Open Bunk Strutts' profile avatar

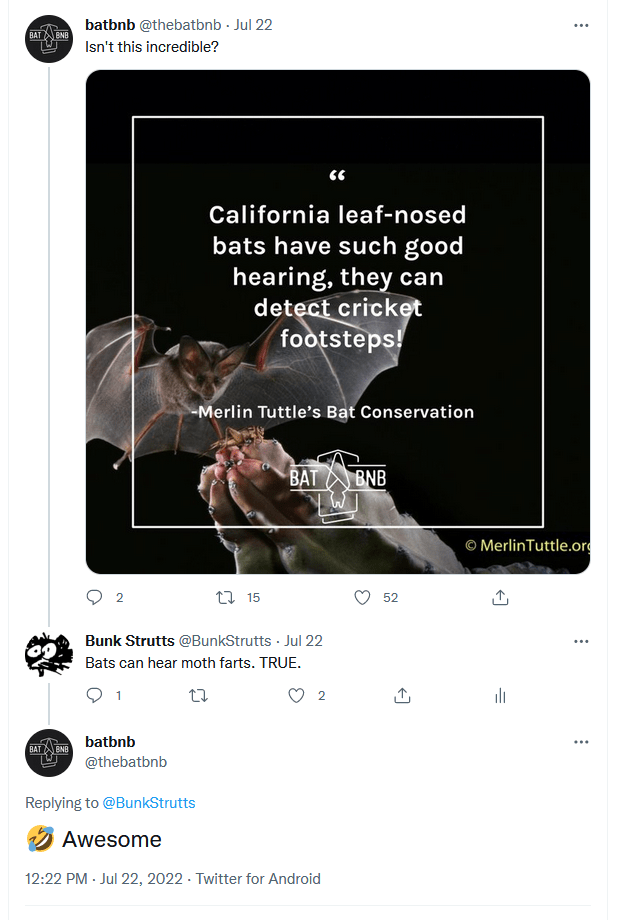49,655
